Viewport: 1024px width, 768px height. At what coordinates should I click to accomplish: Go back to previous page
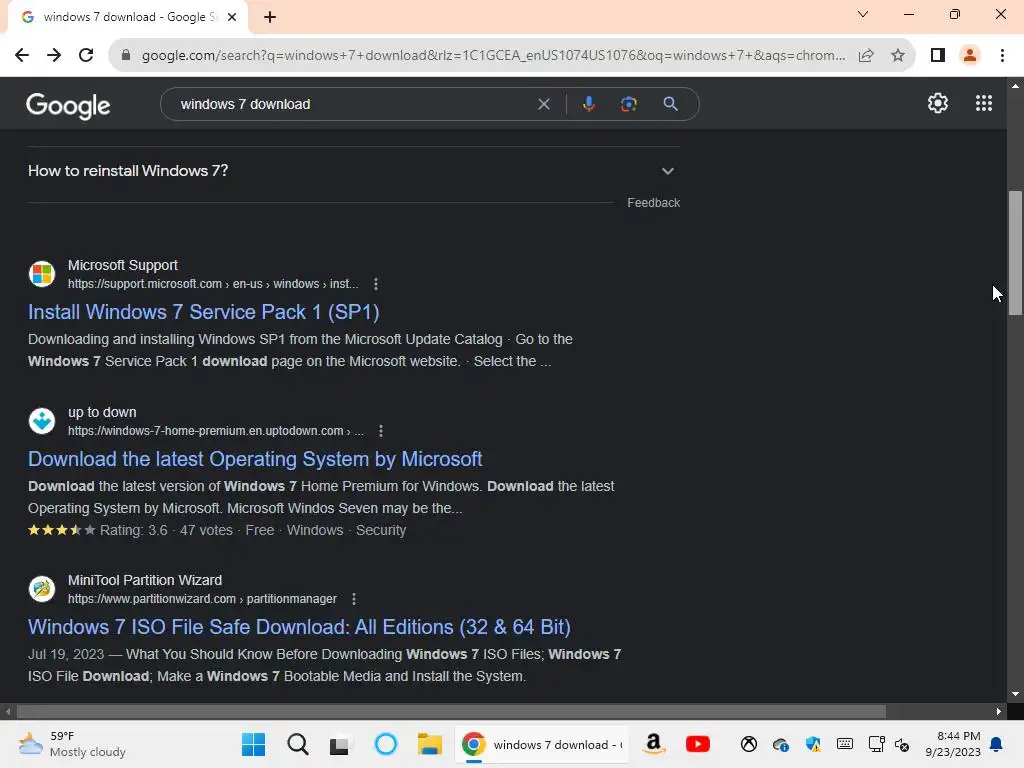click(22, 56)
